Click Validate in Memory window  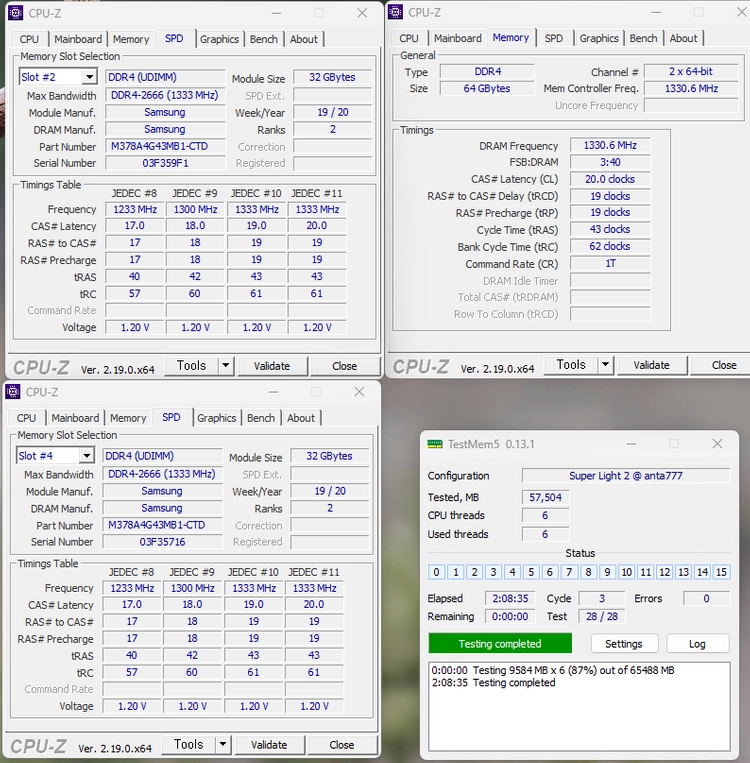(651, 364)
